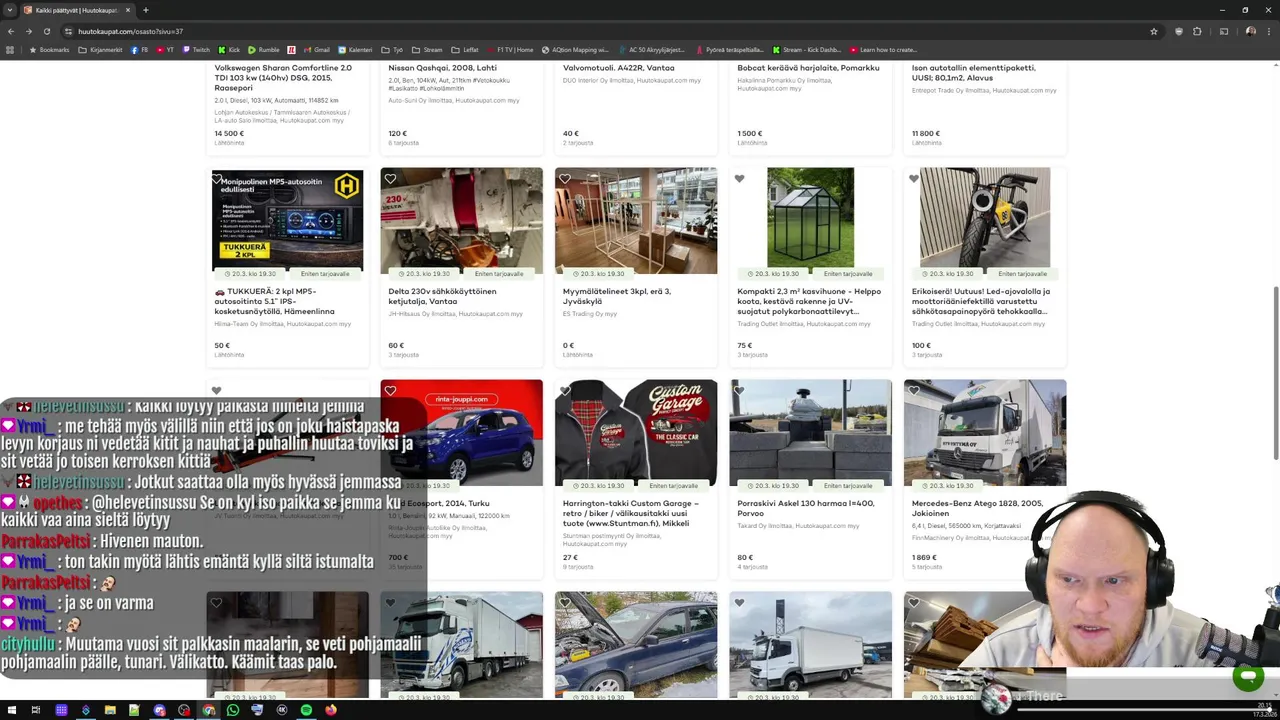
Task: Click the '1 869 €' price text
Action: click(925, 558)
